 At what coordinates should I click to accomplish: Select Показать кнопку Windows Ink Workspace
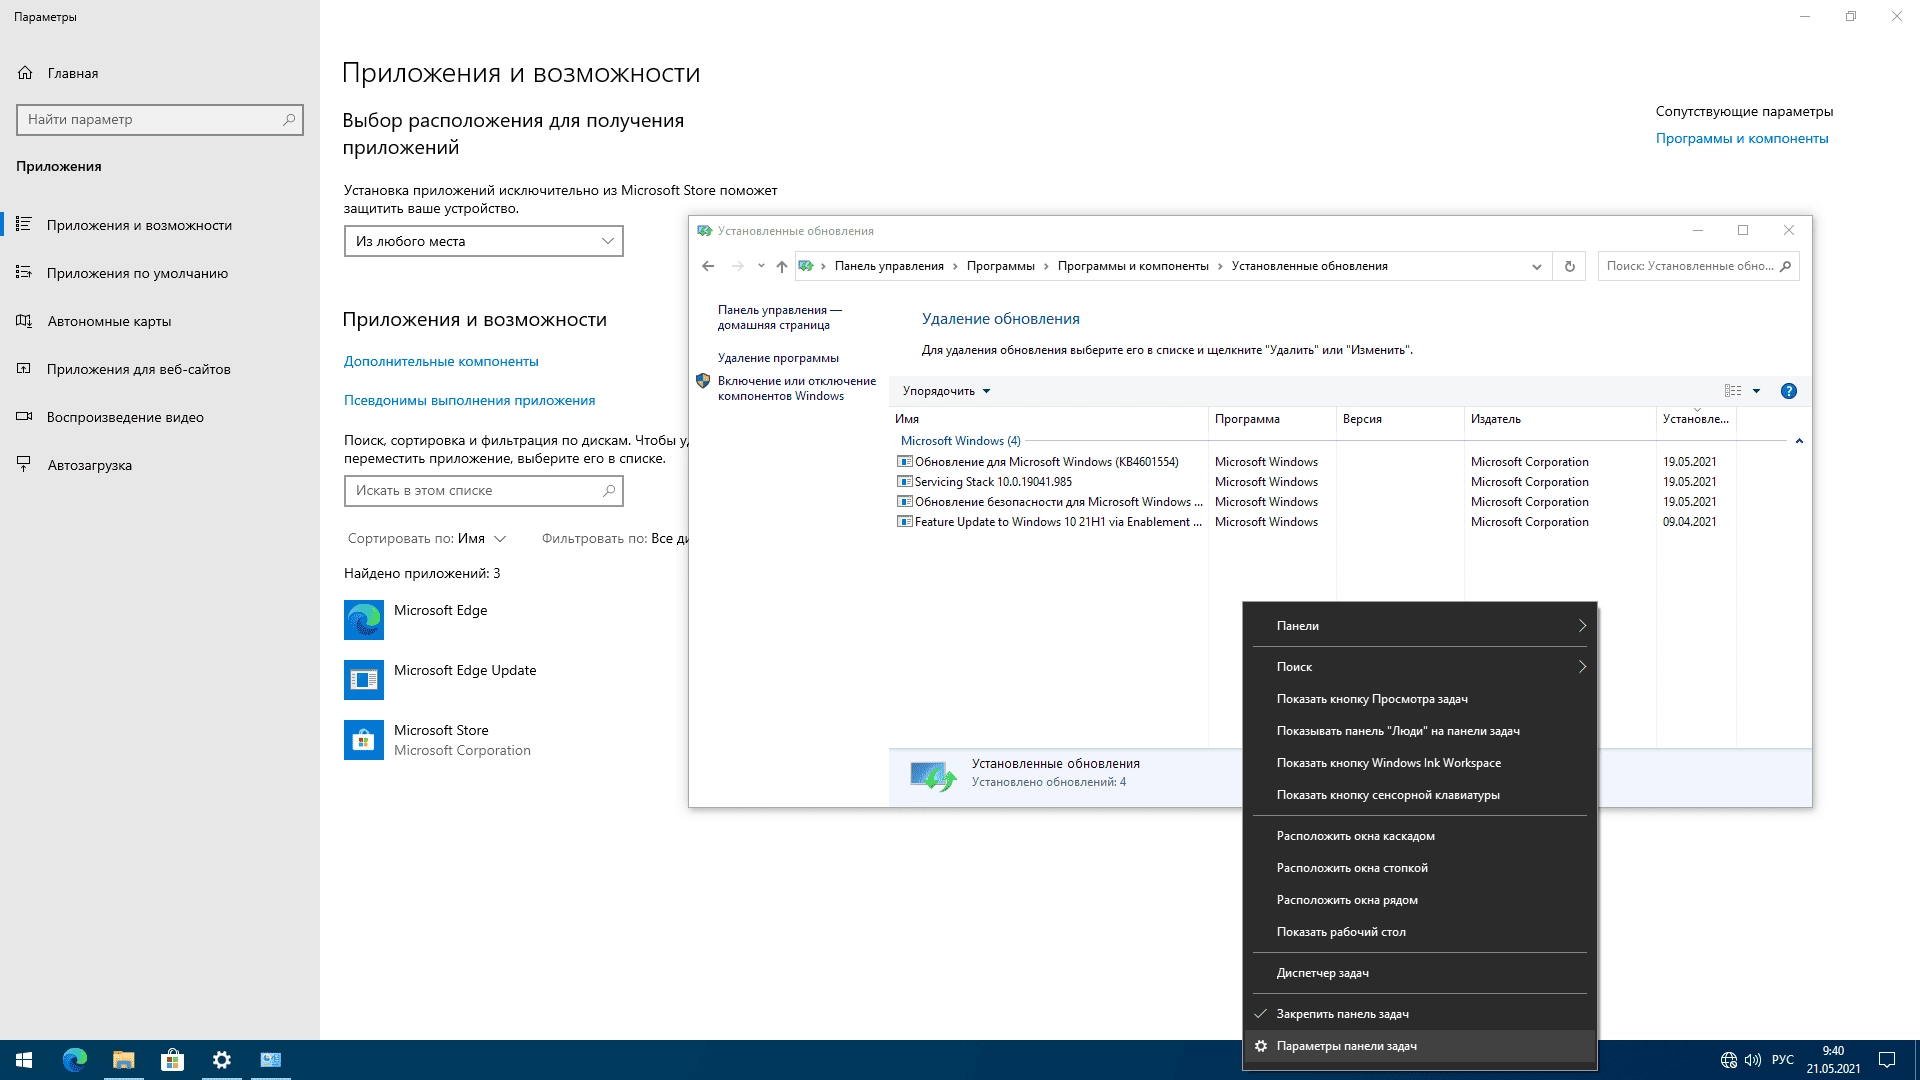(x=1420, y=763)
